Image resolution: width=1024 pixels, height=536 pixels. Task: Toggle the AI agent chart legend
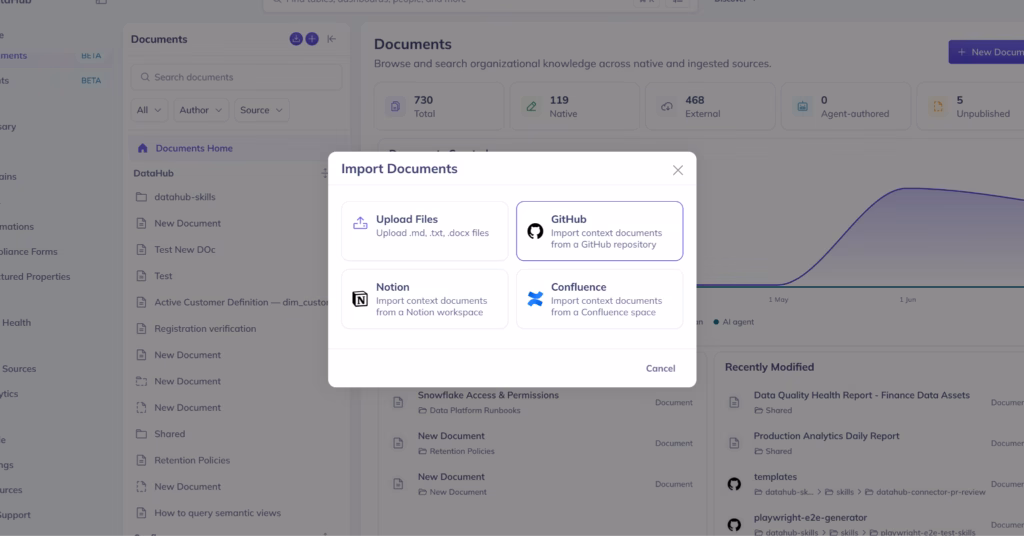click(x=733, y=322)
